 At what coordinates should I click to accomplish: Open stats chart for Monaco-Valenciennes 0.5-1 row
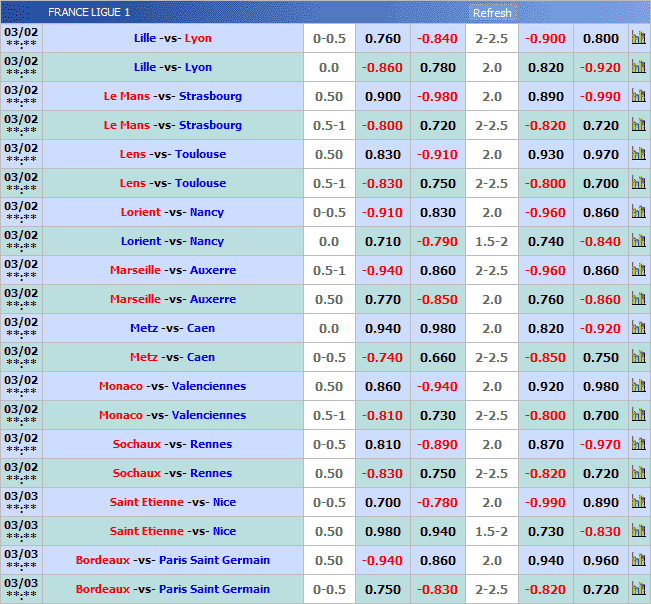click(638, 416)
